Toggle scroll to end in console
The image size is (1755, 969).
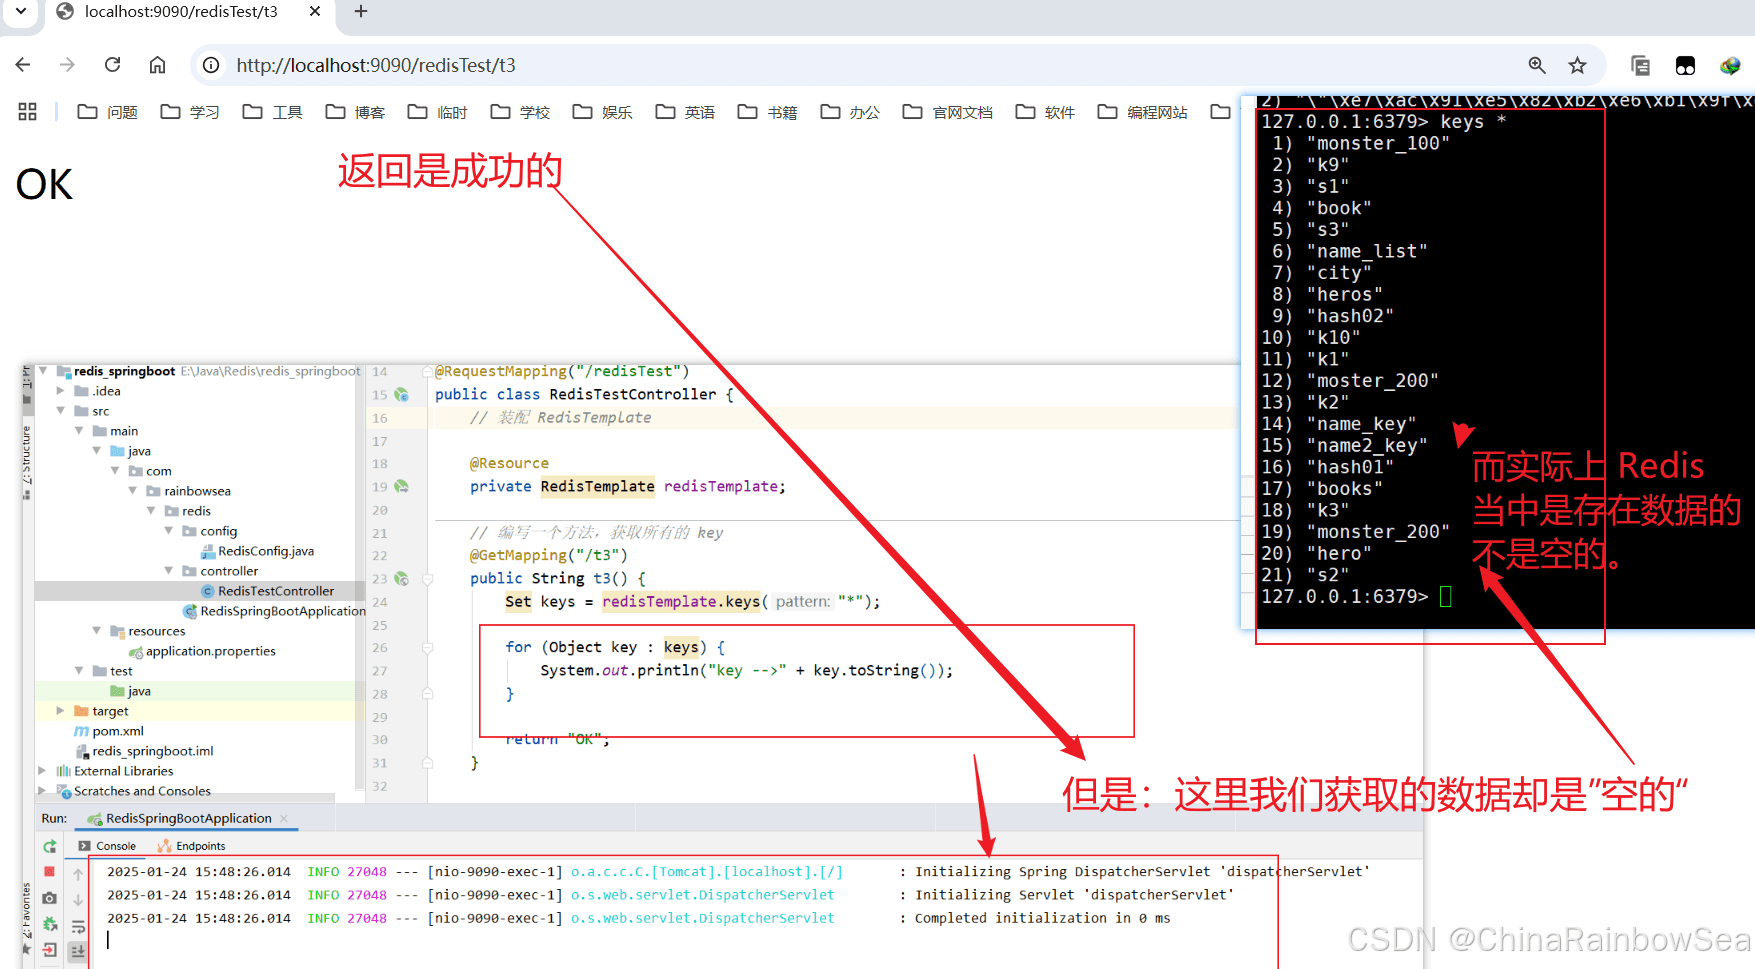78,951
